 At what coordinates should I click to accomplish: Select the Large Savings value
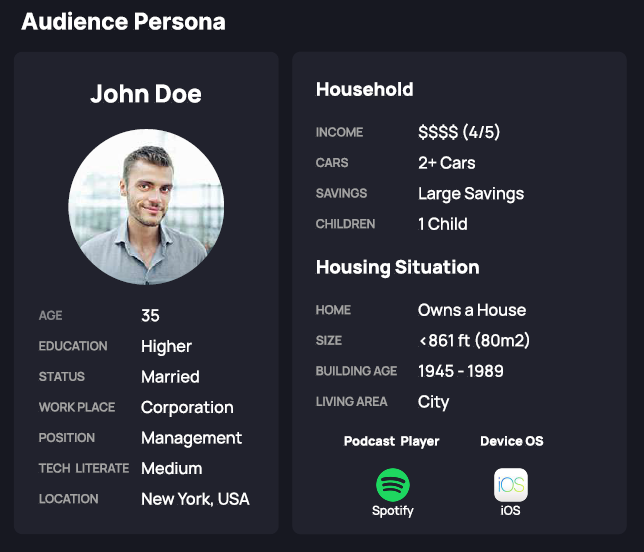[x=471, y=194]
